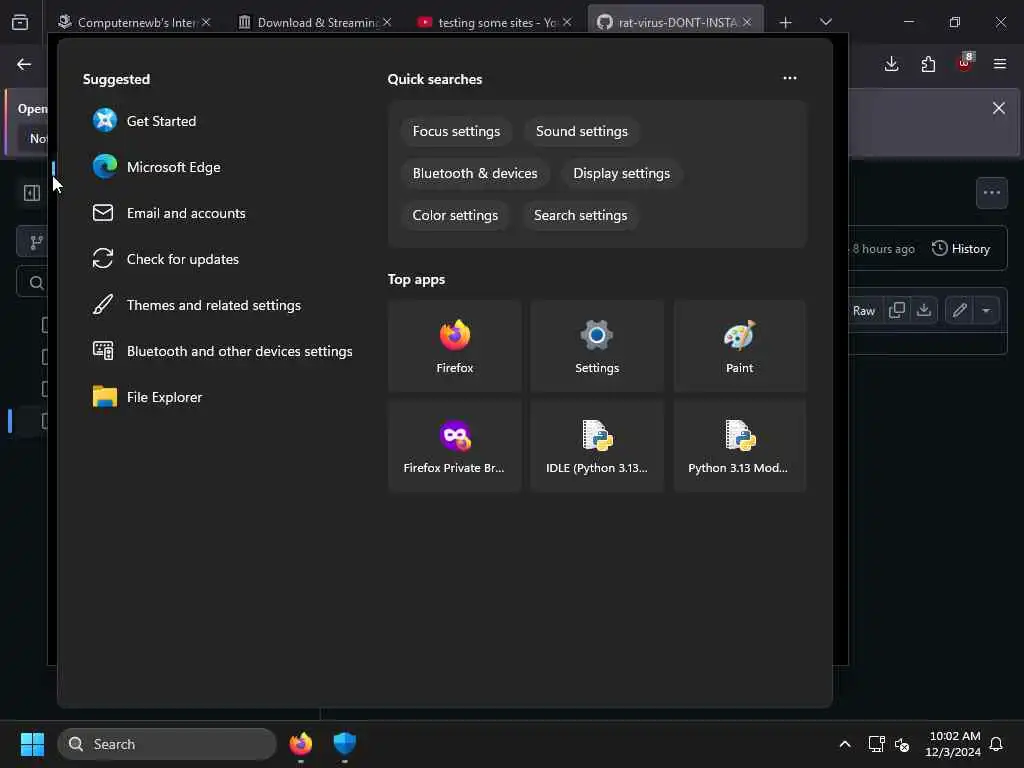Open Firefox View icon

pos(20,23)
